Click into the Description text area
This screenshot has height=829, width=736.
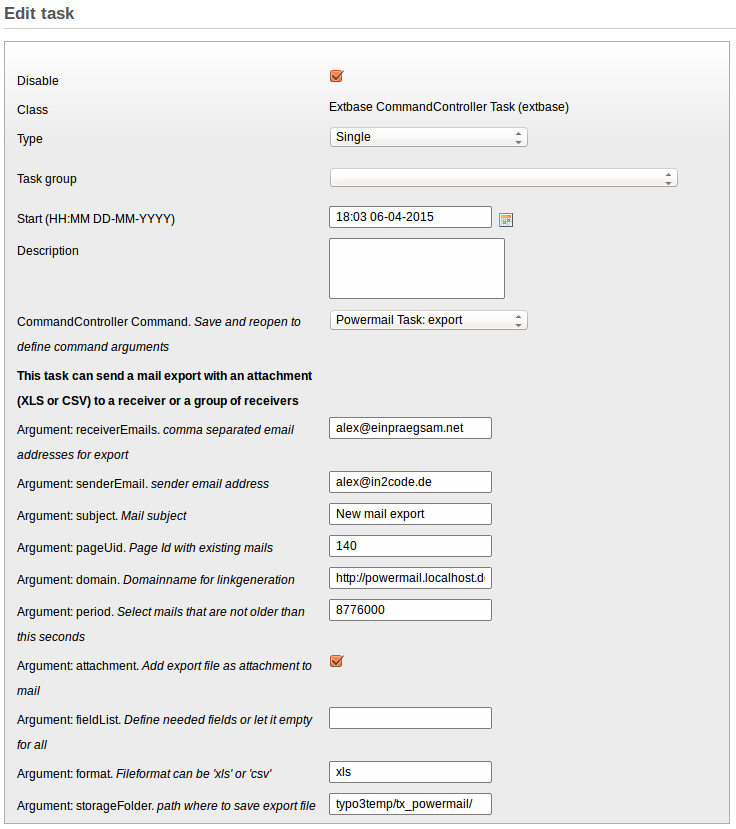416,268
